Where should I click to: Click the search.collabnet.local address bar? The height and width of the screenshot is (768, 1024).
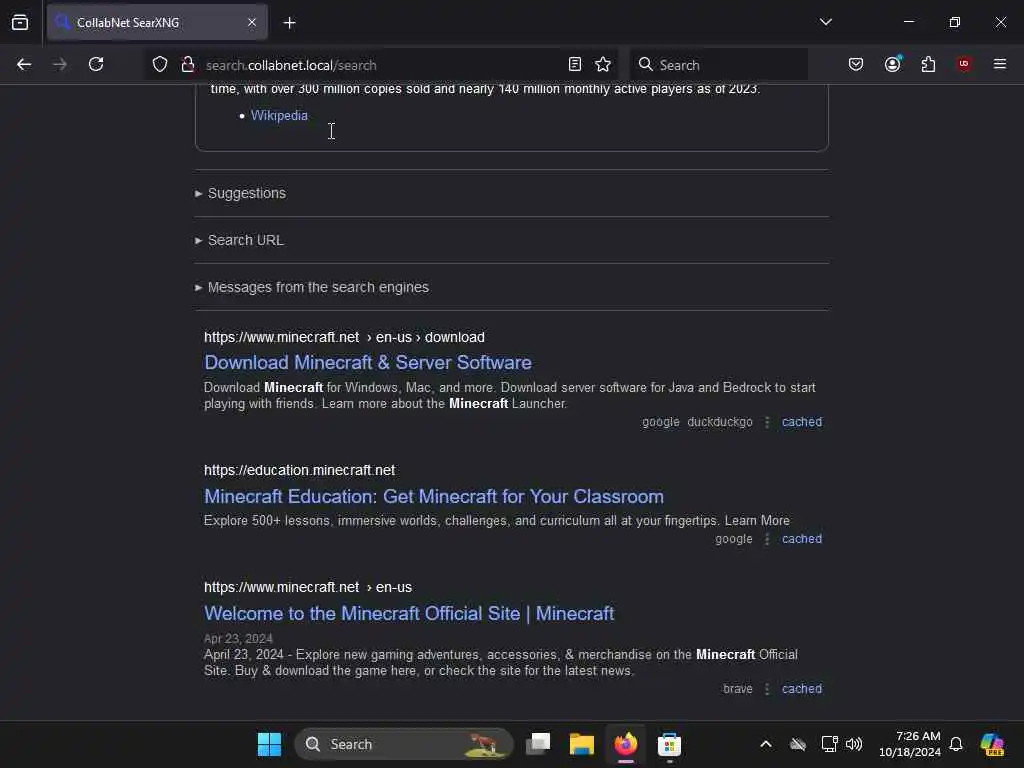point(379,65)
